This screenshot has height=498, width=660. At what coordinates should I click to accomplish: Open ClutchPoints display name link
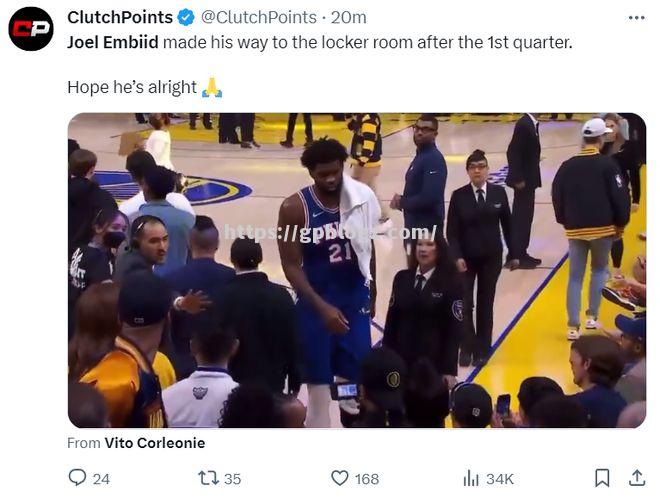pos(120,18)
